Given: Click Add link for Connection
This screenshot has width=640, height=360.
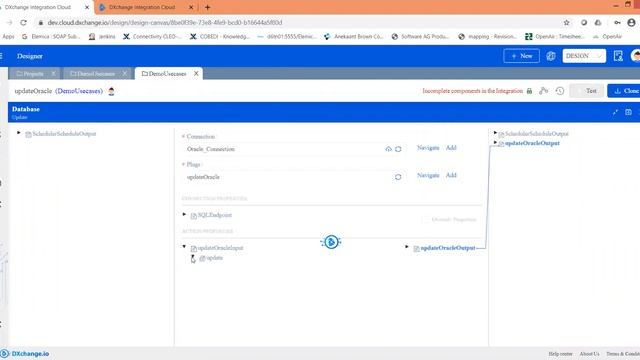Looking at the screenshot, I should coord(451,148).
